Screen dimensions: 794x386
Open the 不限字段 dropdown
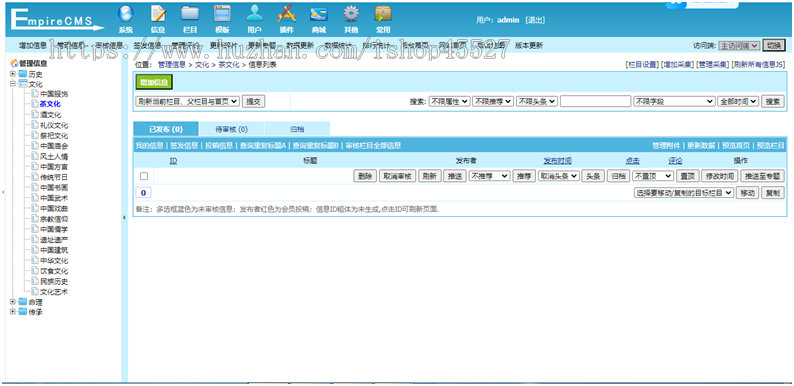click(673, 101)
